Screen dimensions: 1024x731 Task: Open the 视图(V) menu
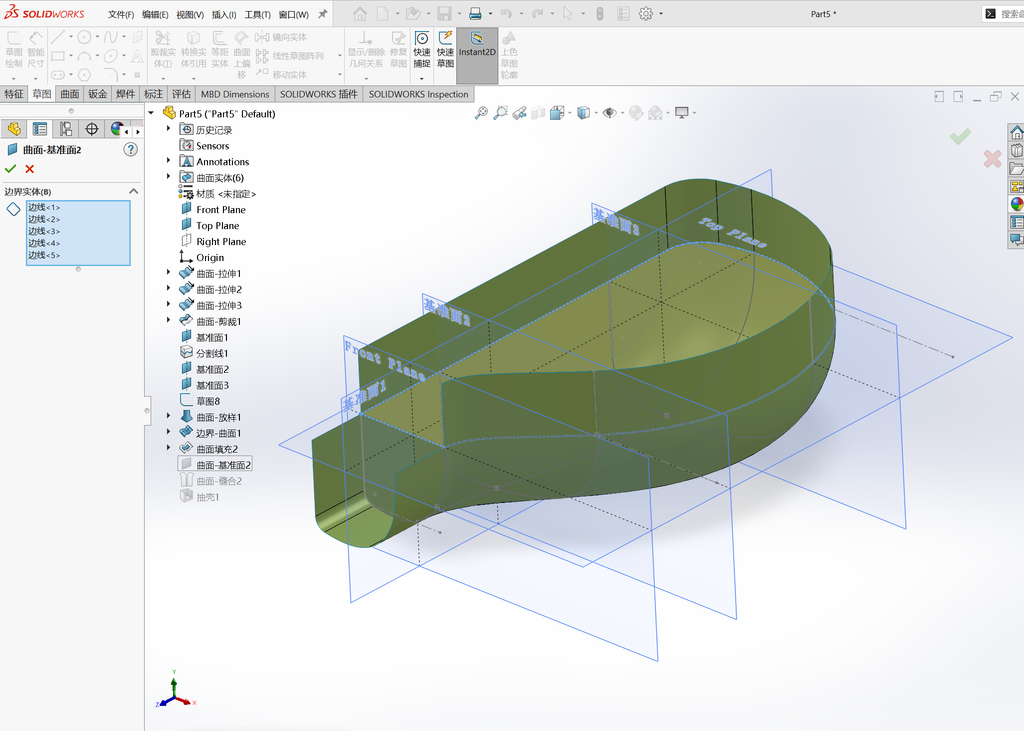tap(190, 14)
